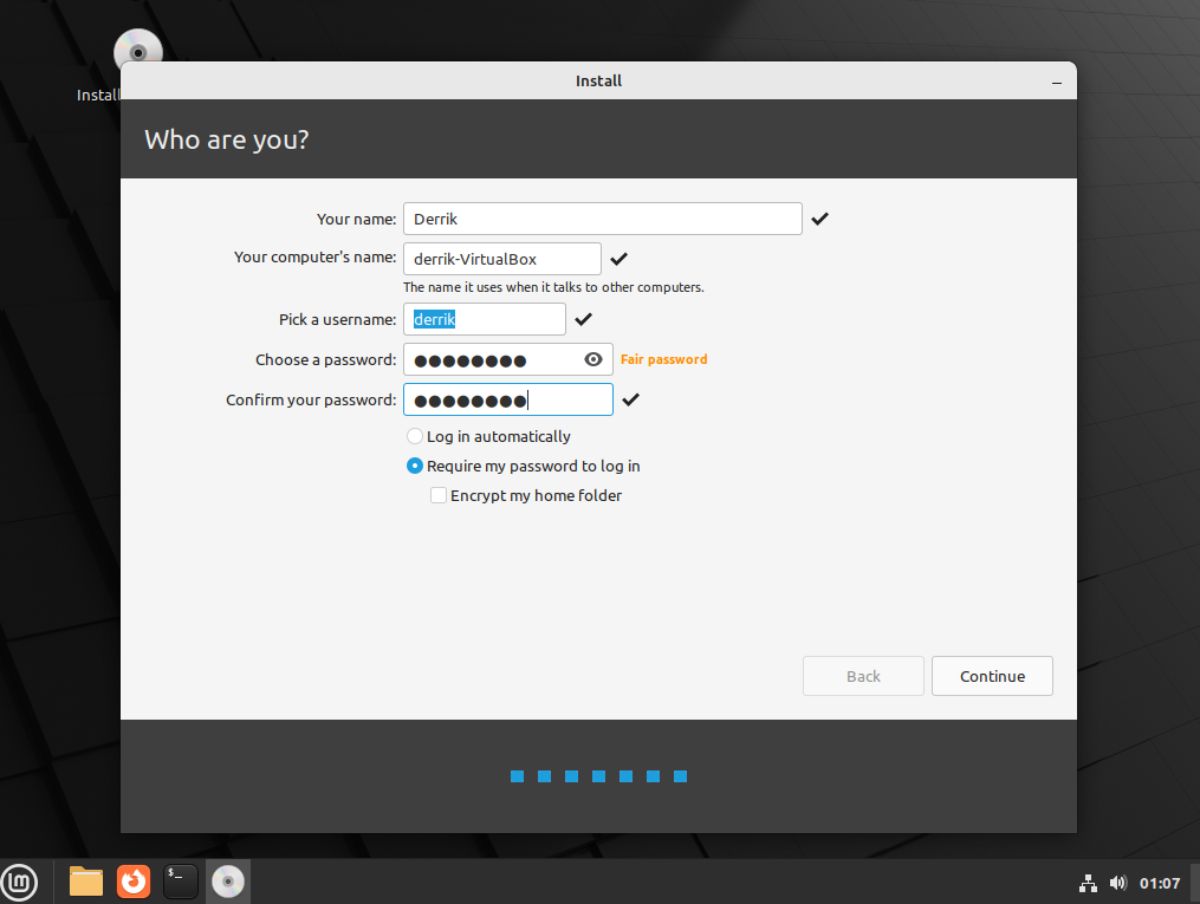Click the clock in the system tray
This screenshot has width=1200, height=904.
coord(1158,883)
